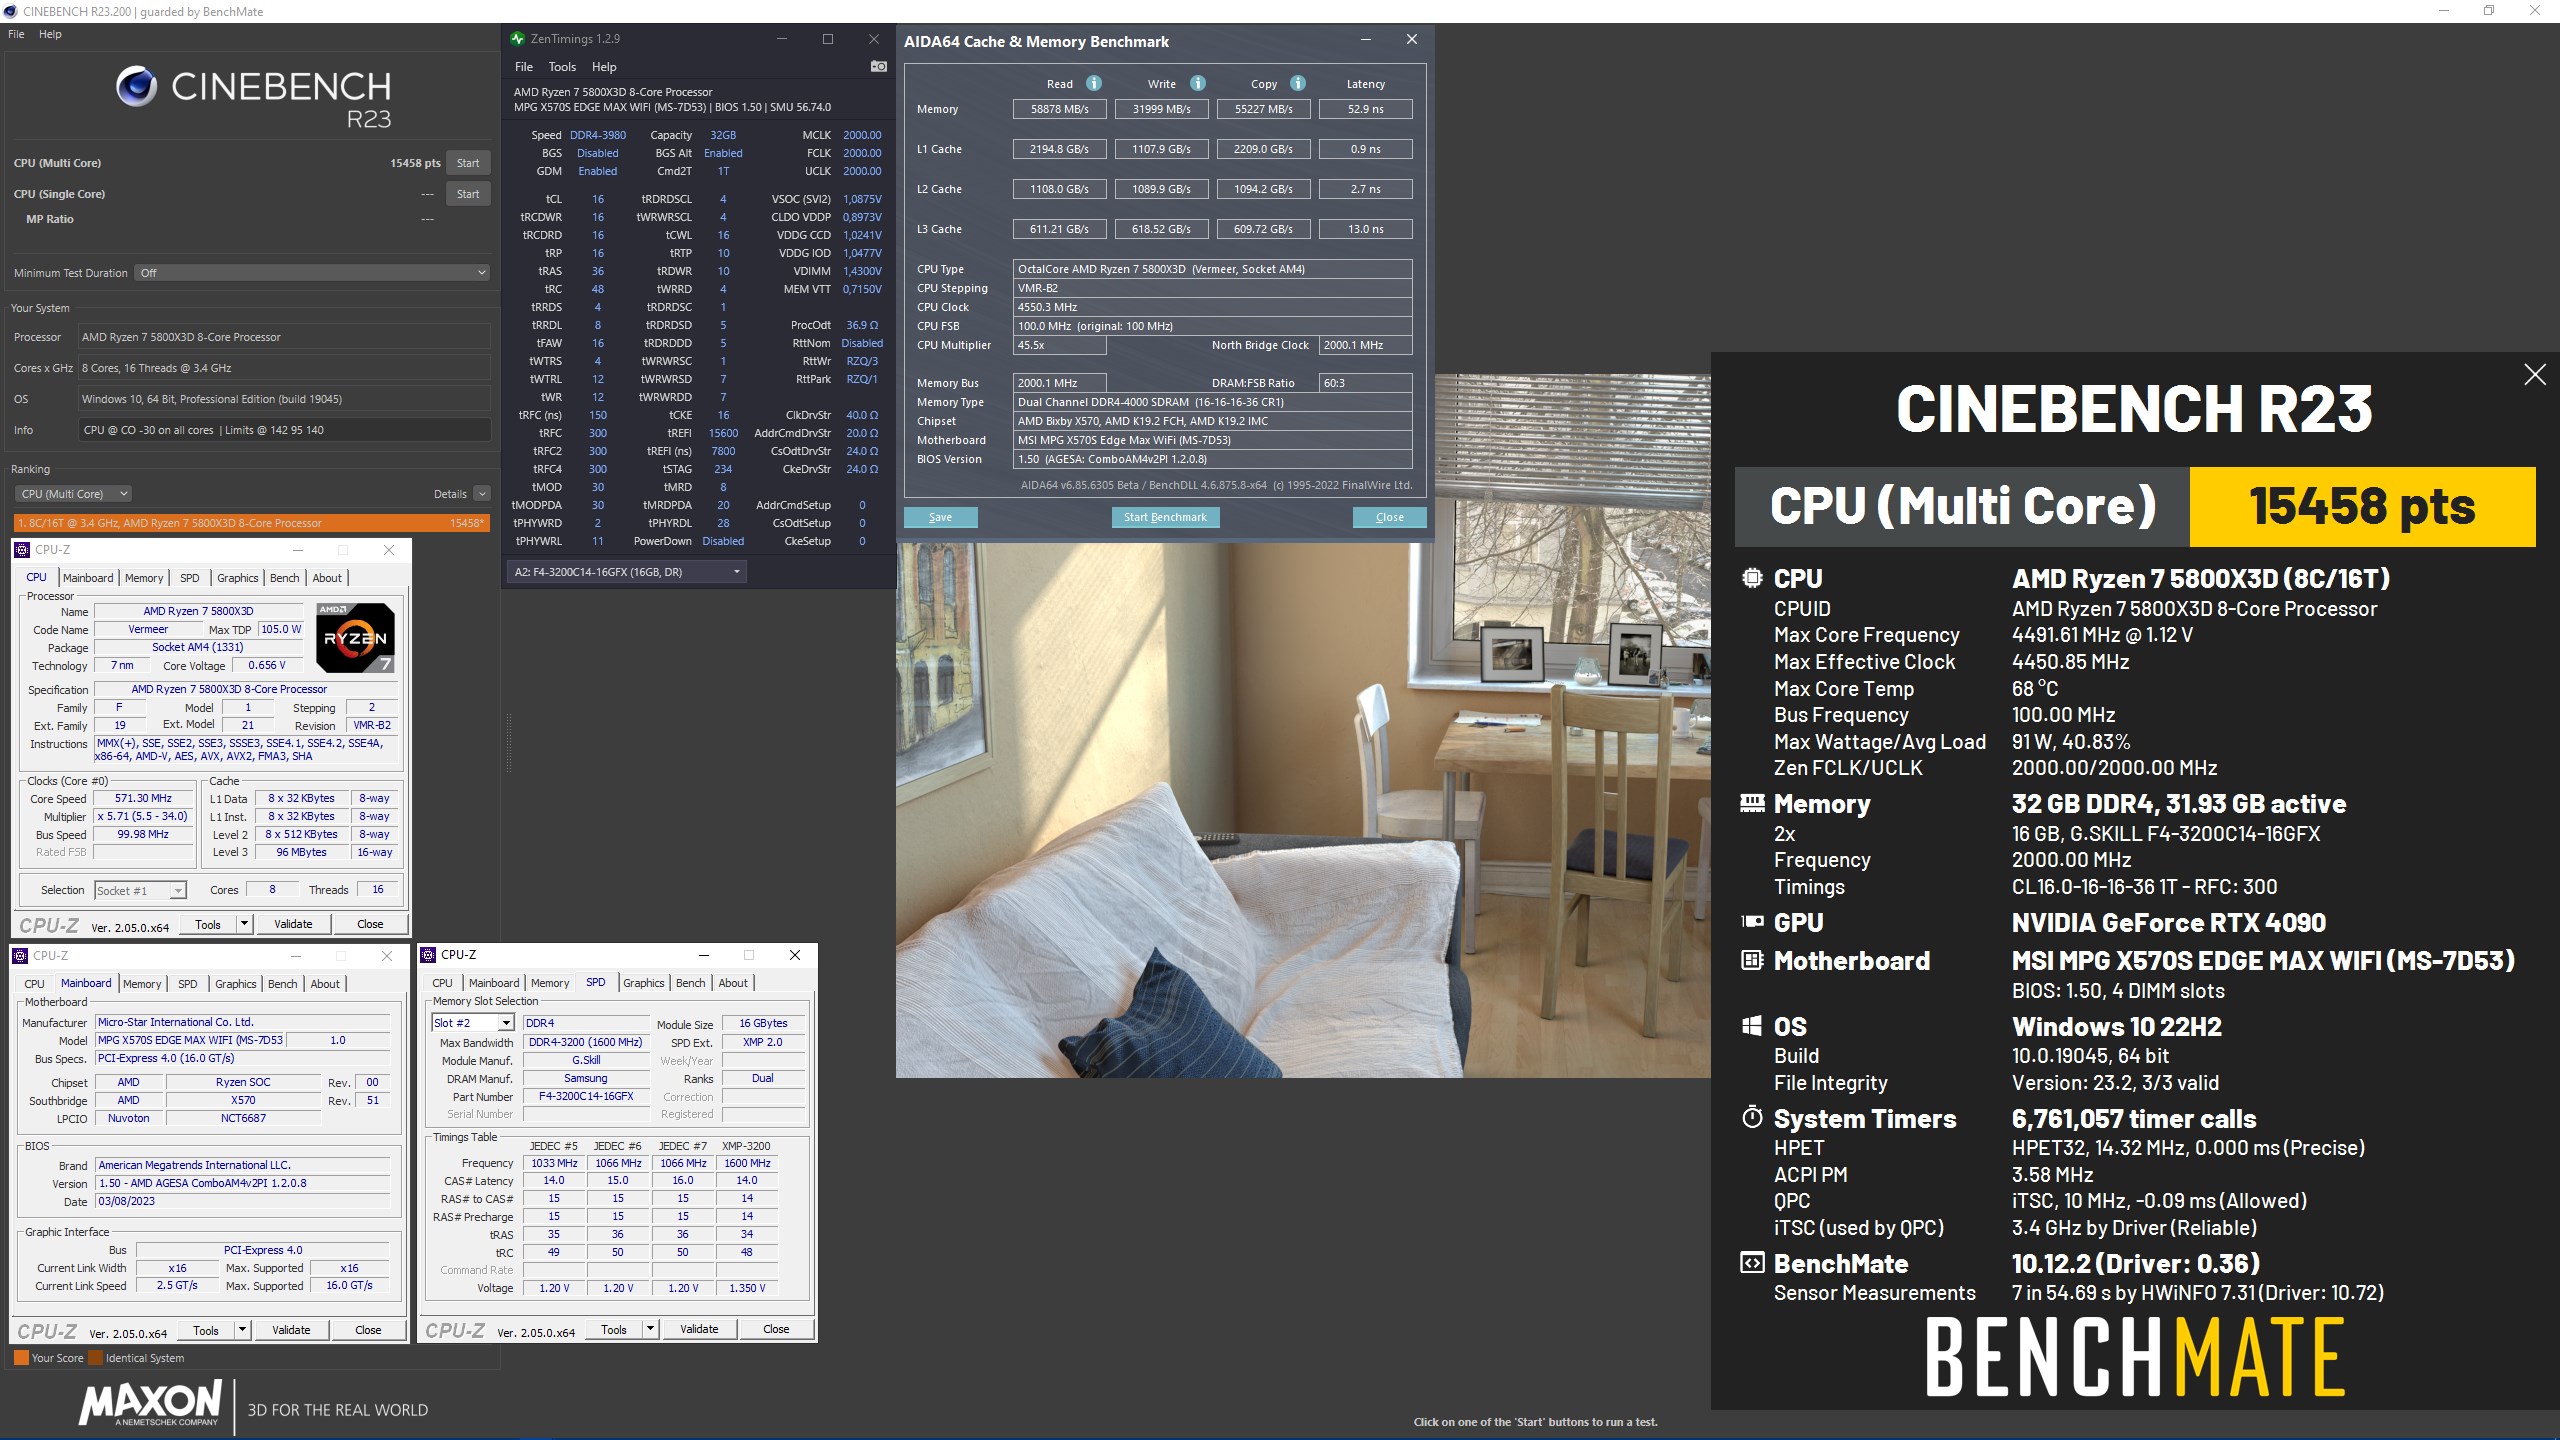Click Start Benchmark in AIDA64
Image resolution: width=2560 pixels, height=1440 pixels.
click(1165, 517)
